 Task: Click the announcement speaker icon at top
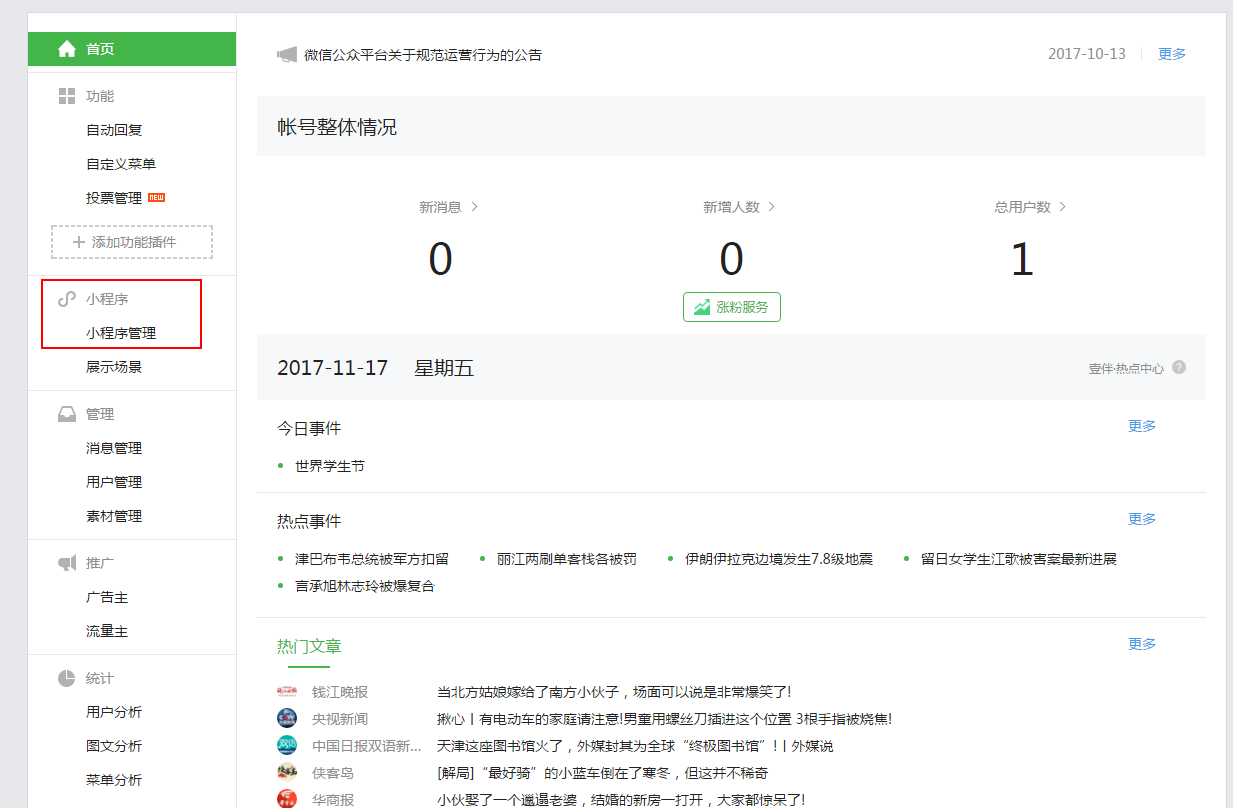pyautogui.click(x=287, y=55)
